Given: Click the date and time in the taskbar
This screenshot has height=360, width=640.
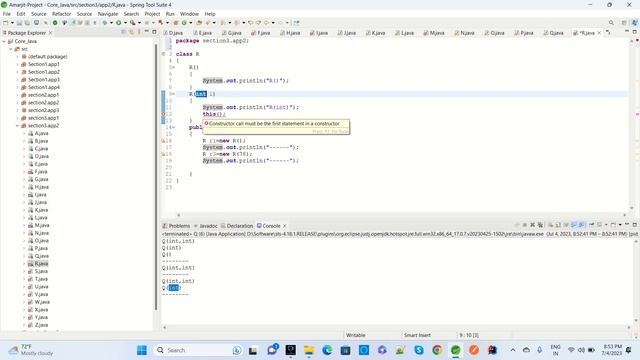Looking at the screenshot, I should point(611,350).
